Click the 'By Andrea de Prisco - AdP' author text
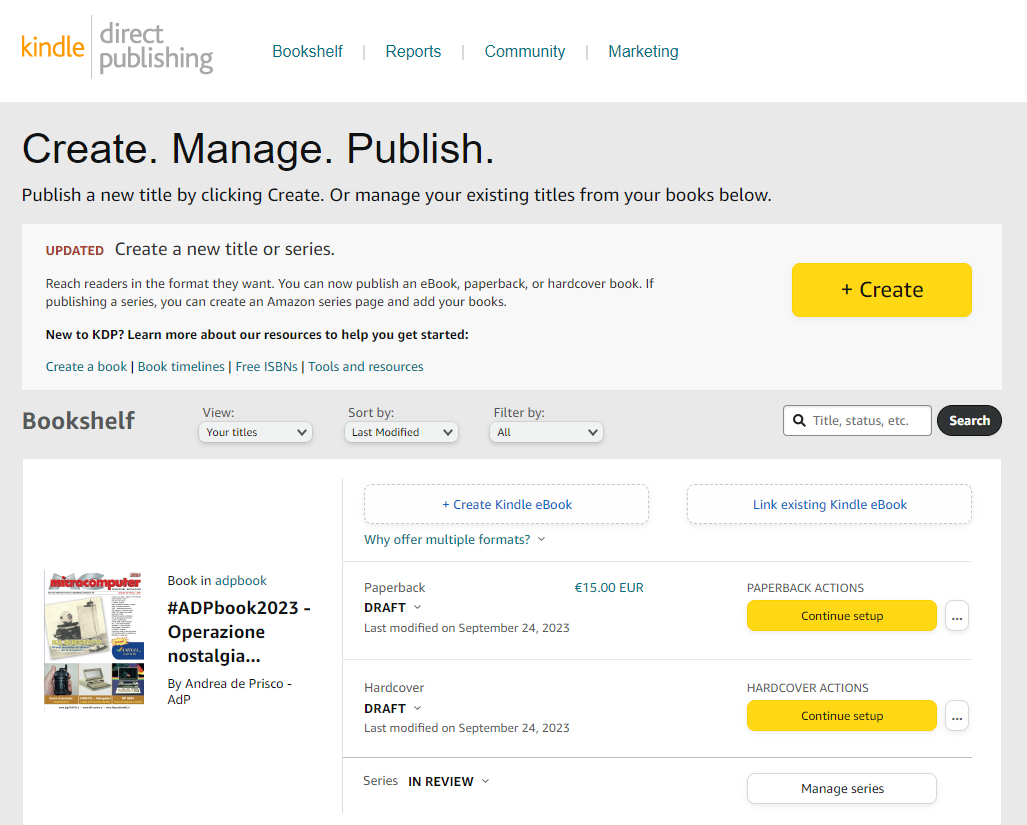The width and height of the screenshot is (1027, 825). click(x=230, y=691)
